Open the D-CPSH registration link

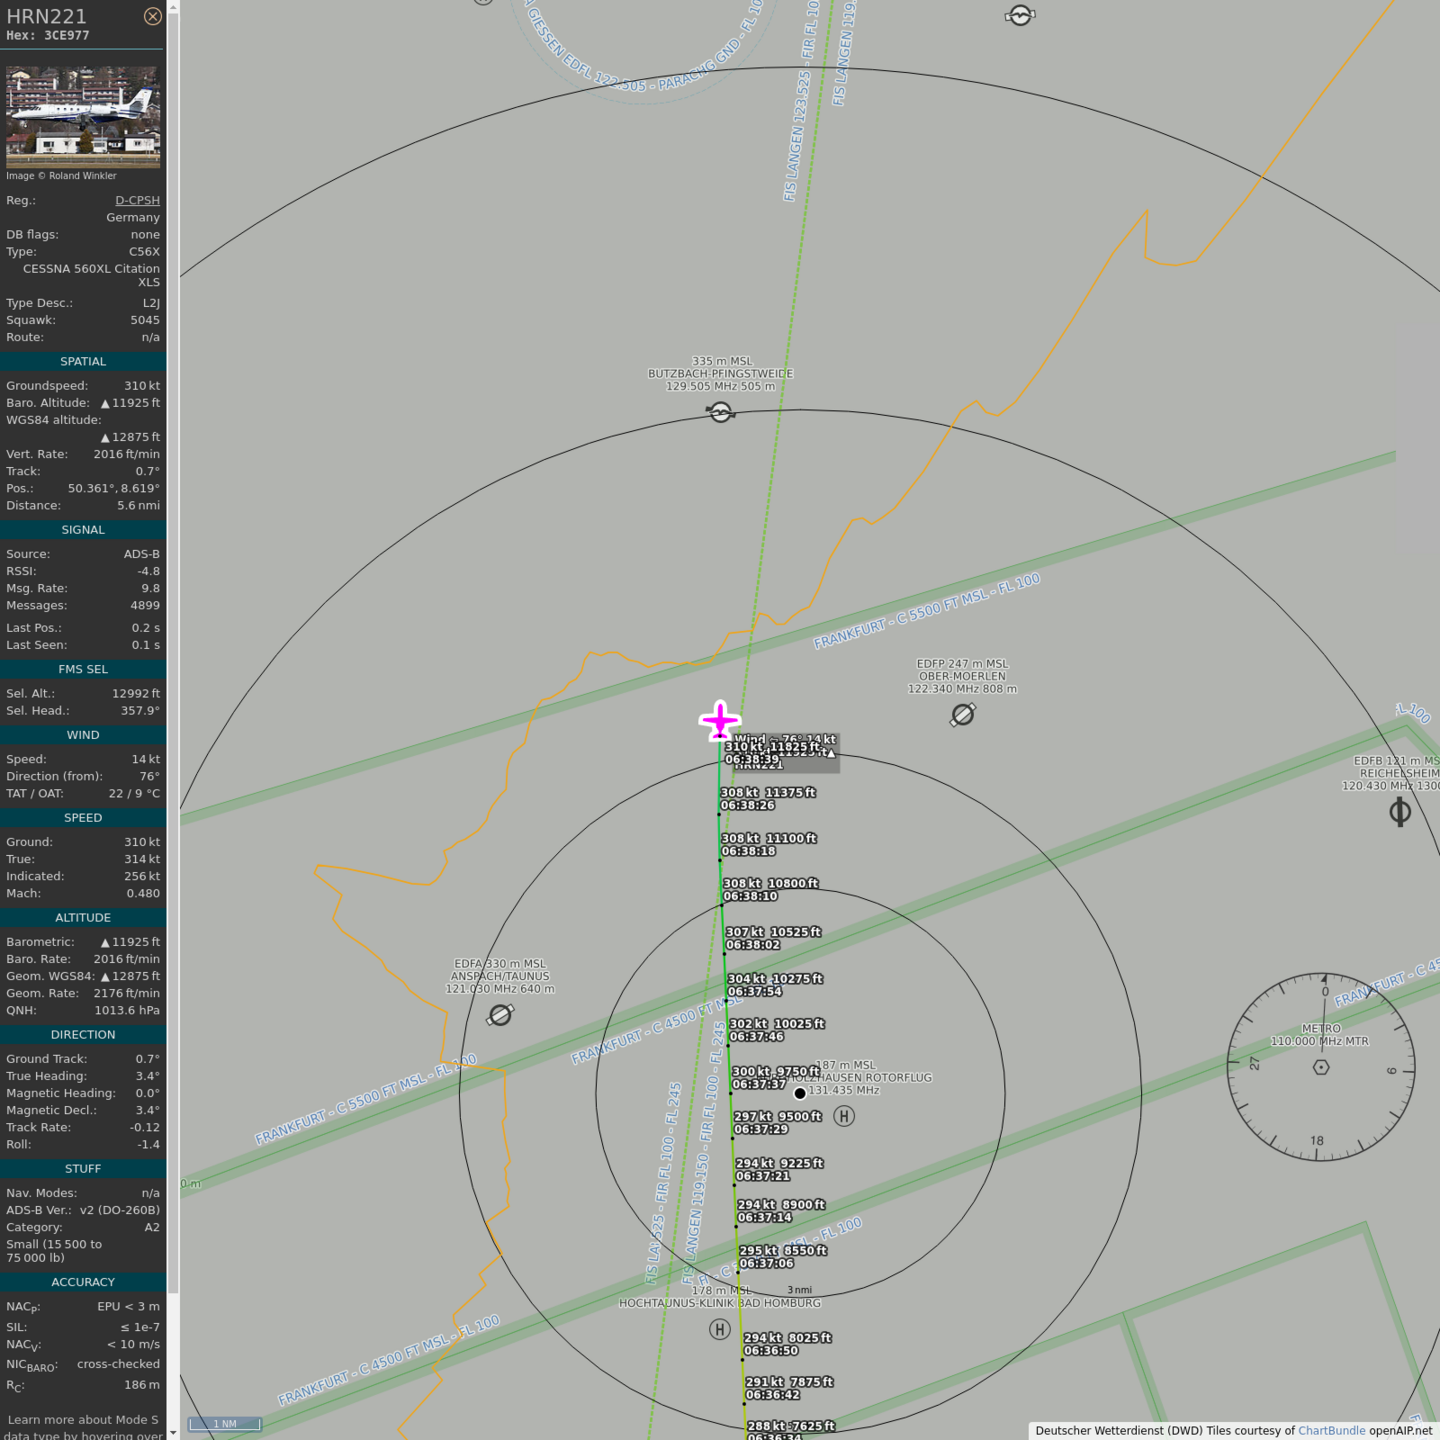tap(137, 200)
